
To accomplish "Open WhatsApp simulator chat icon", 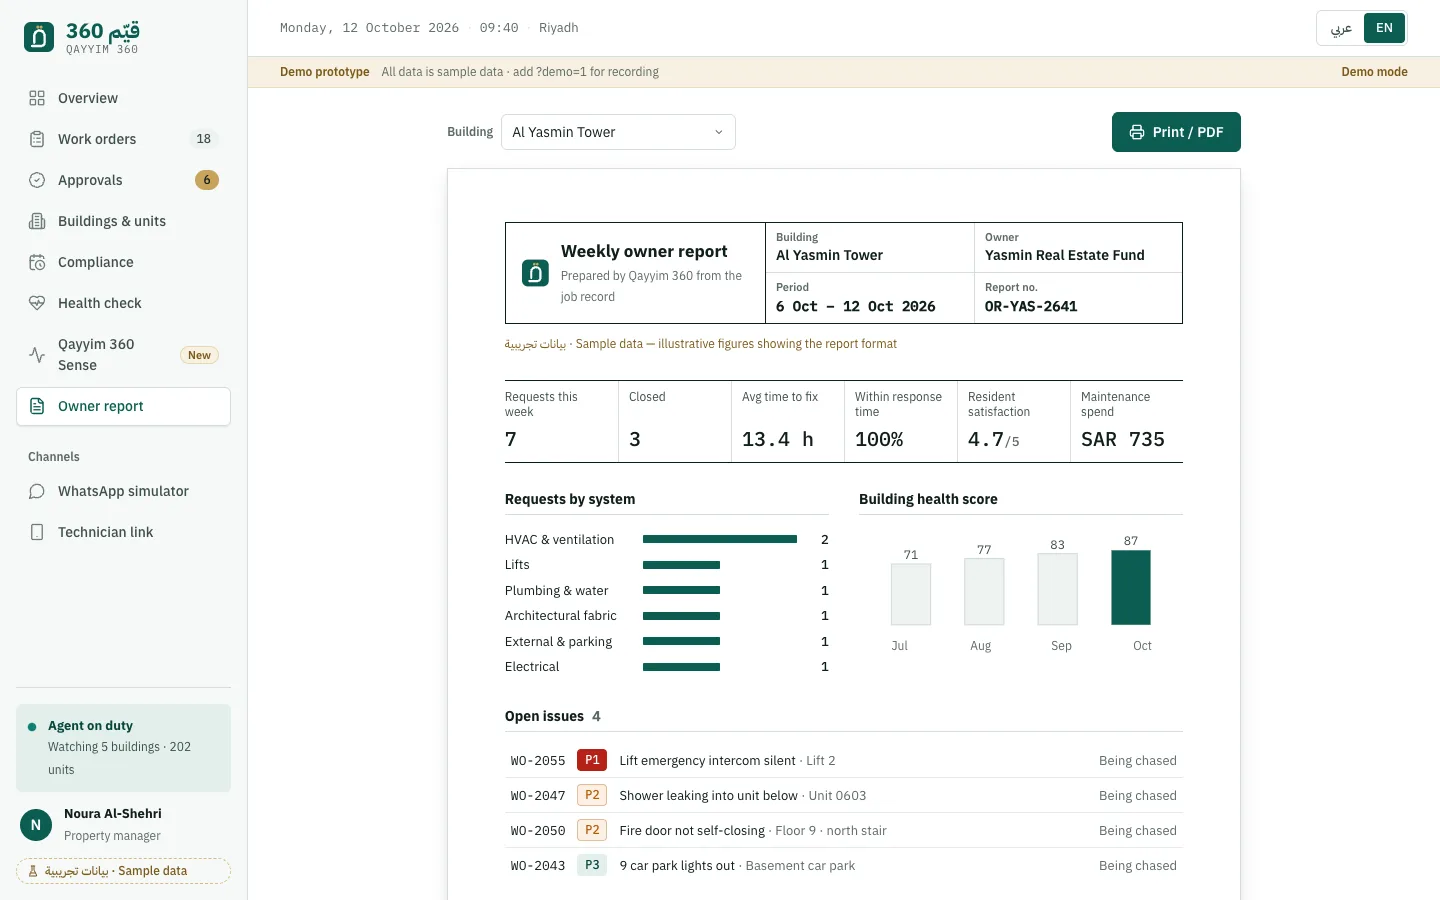I will [x=37, y=491].
